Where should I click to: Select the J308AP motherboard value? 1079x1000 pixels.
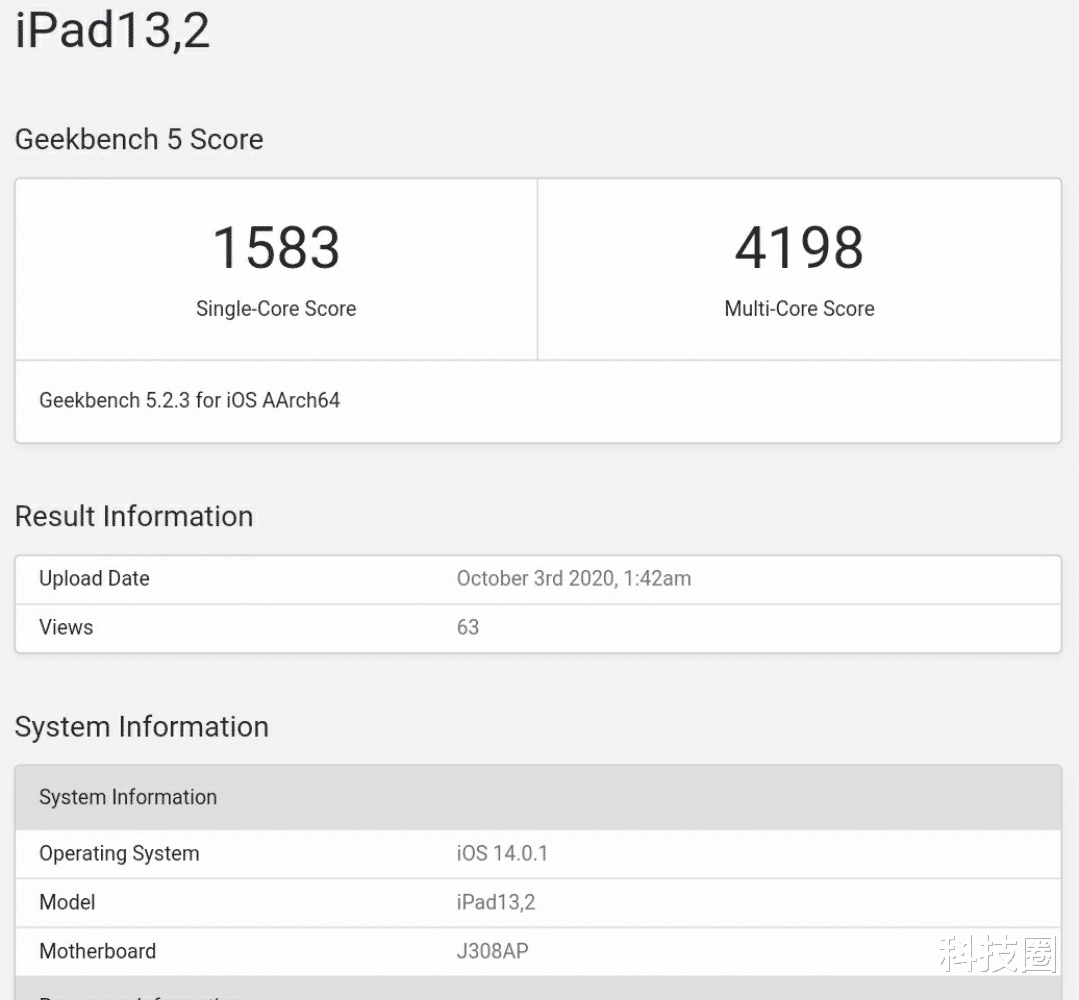pyautogui.click(x=493, y=951)
